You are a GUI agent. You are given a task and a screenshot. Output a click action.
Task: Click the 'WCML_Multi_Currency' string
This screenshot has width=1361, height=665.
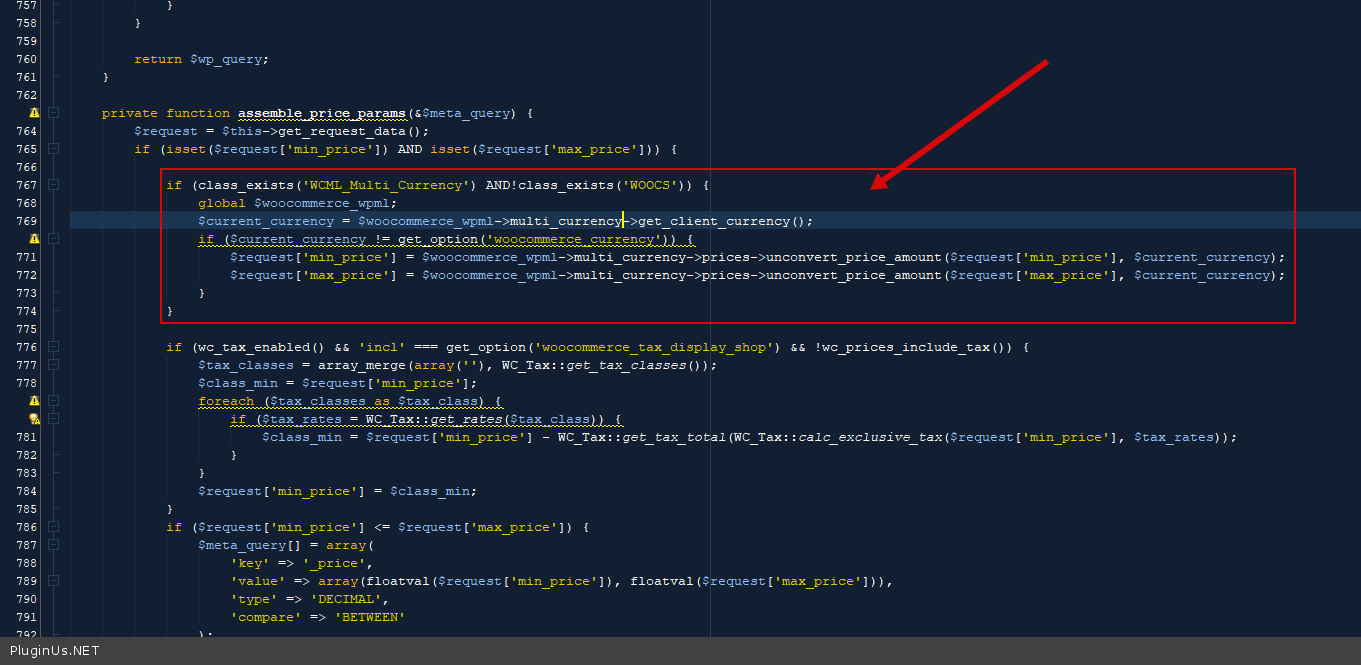390,185
